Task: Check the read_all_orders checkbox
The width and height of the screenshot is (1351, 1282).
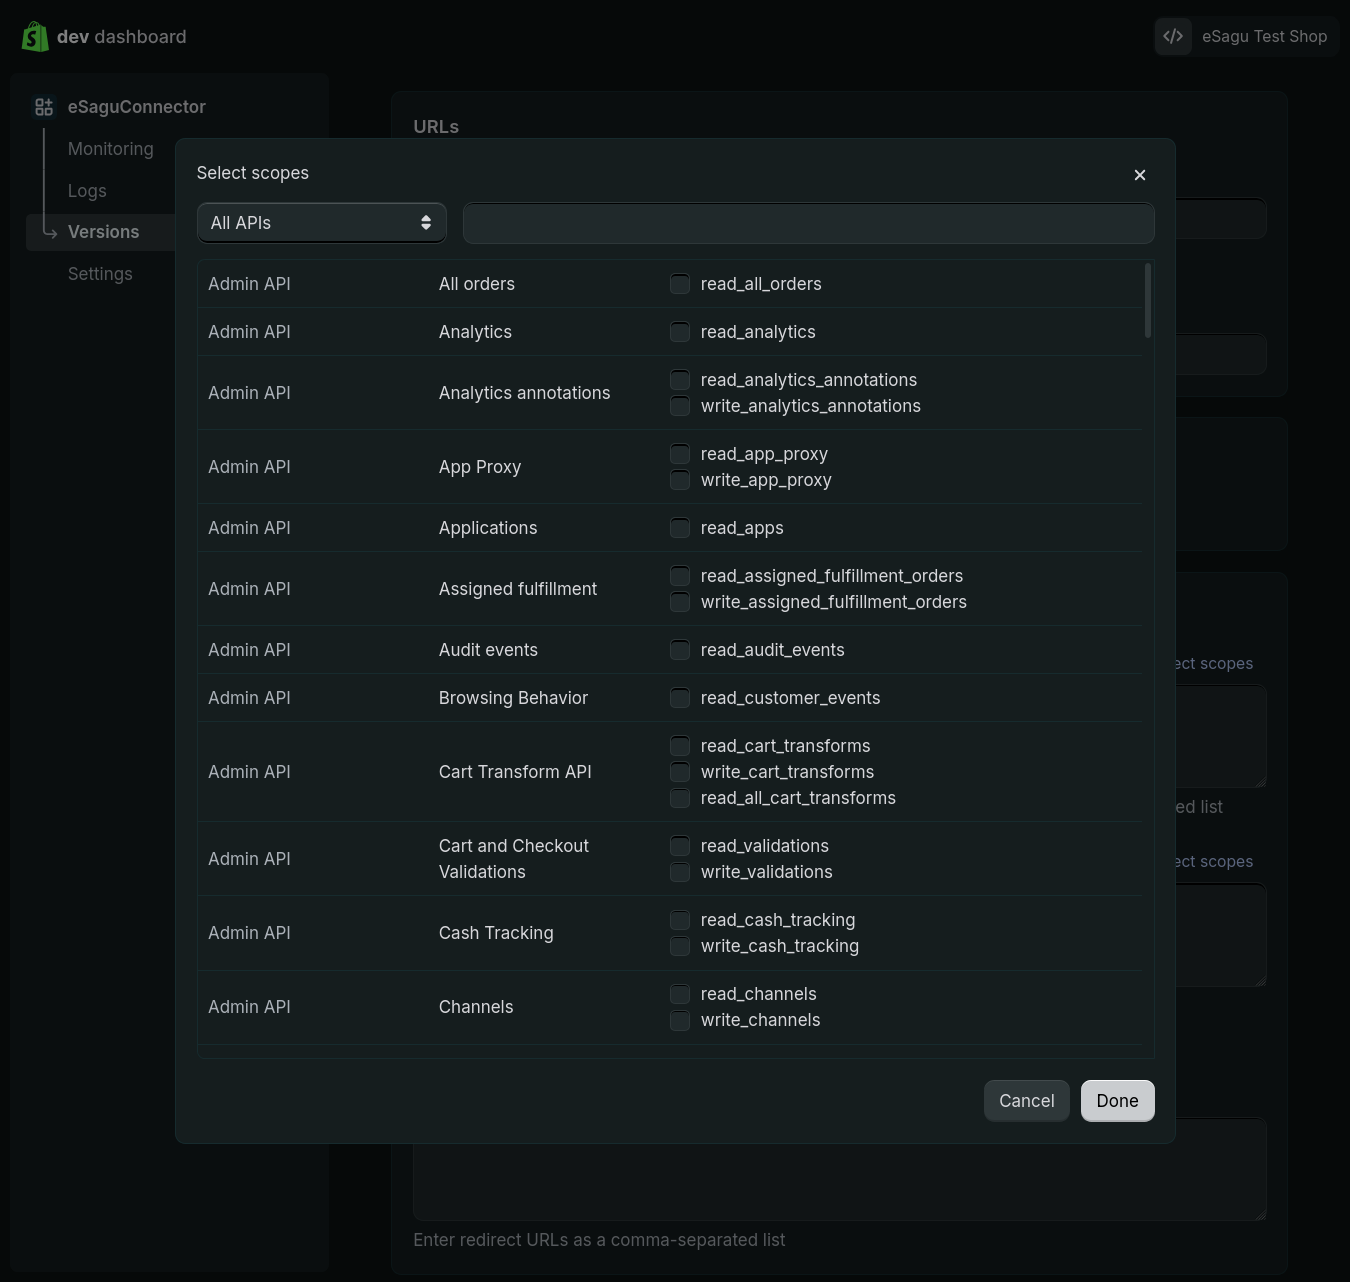Action: tap(680, 284)
